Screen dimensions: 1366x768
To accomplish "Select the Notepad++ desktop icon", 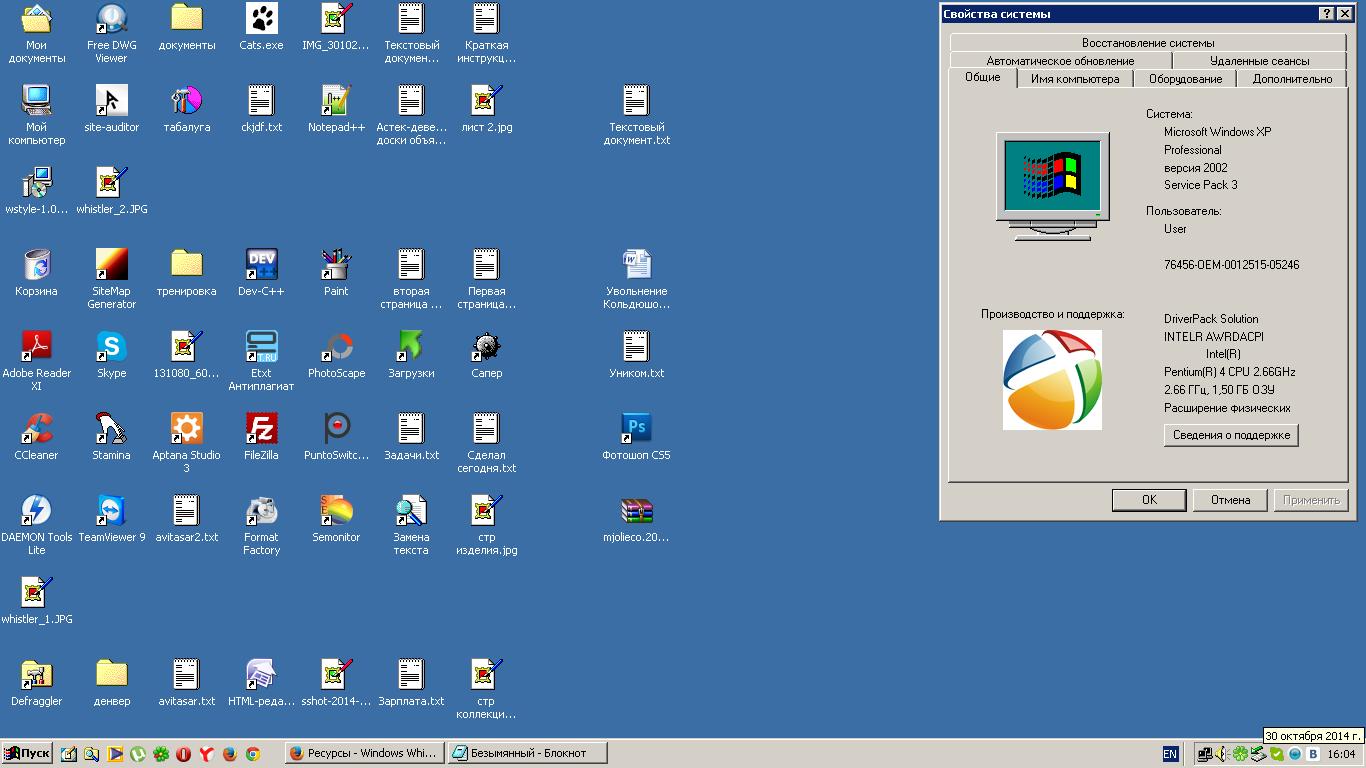I will 336,109.
